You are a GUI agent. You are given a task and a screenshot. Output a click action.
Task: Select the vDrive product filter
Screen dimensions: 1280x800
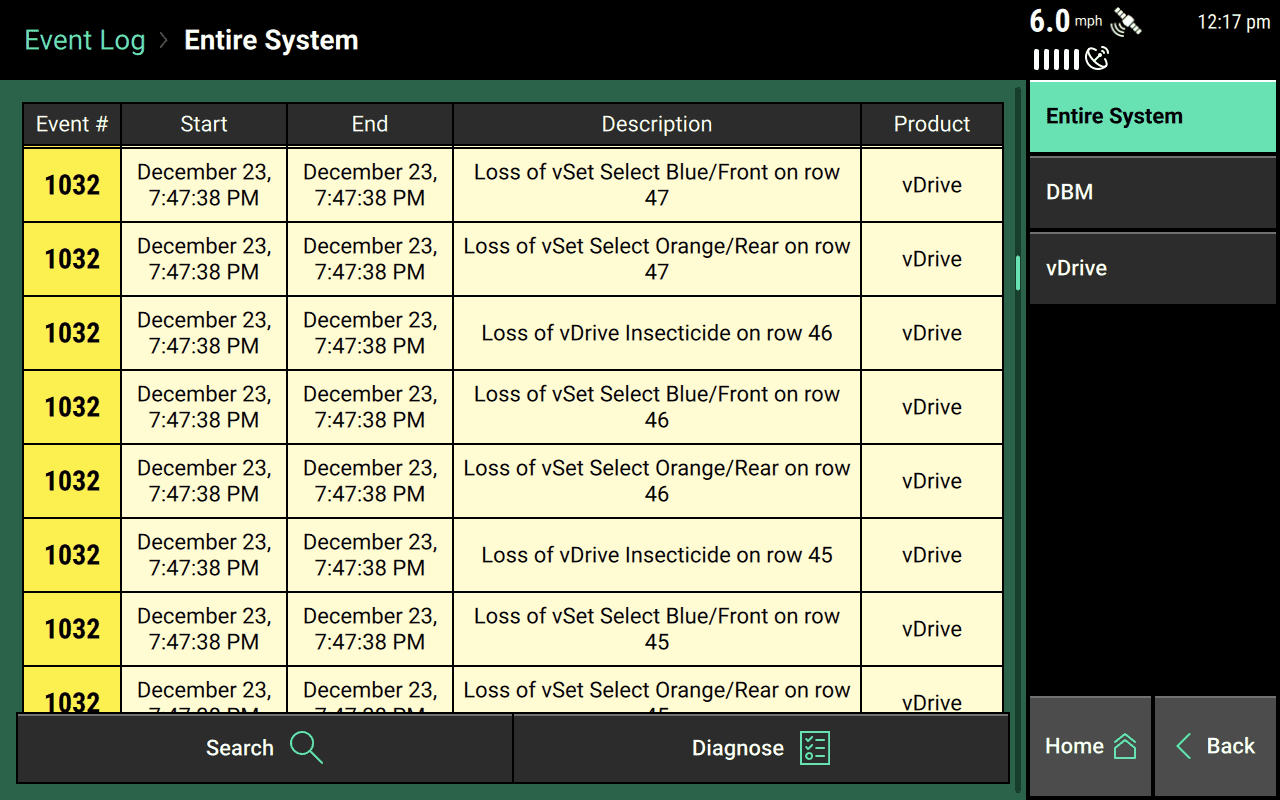1152,268
